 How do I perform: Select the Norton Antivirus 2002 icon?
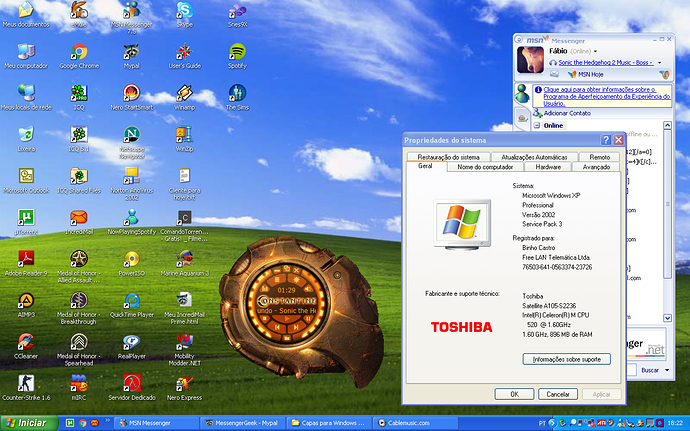[132, 184]
